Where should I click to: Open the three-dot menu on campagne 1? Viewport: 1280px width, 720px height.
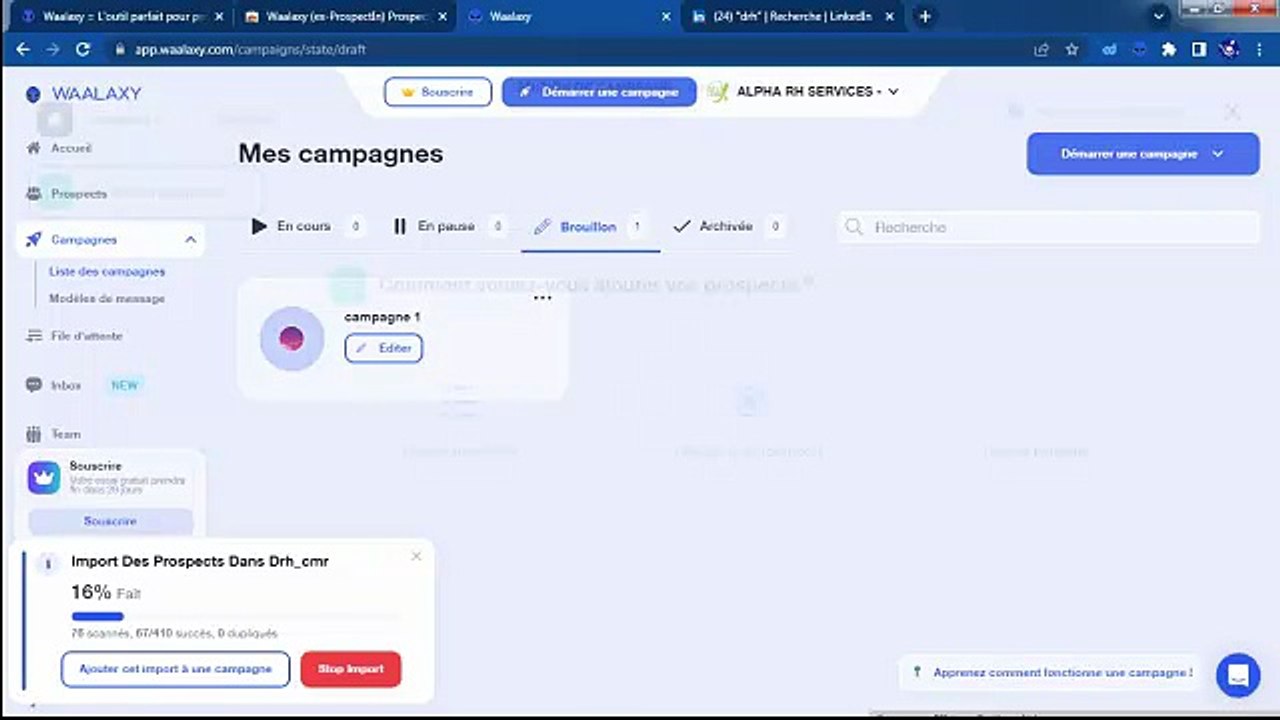point(542,298)
